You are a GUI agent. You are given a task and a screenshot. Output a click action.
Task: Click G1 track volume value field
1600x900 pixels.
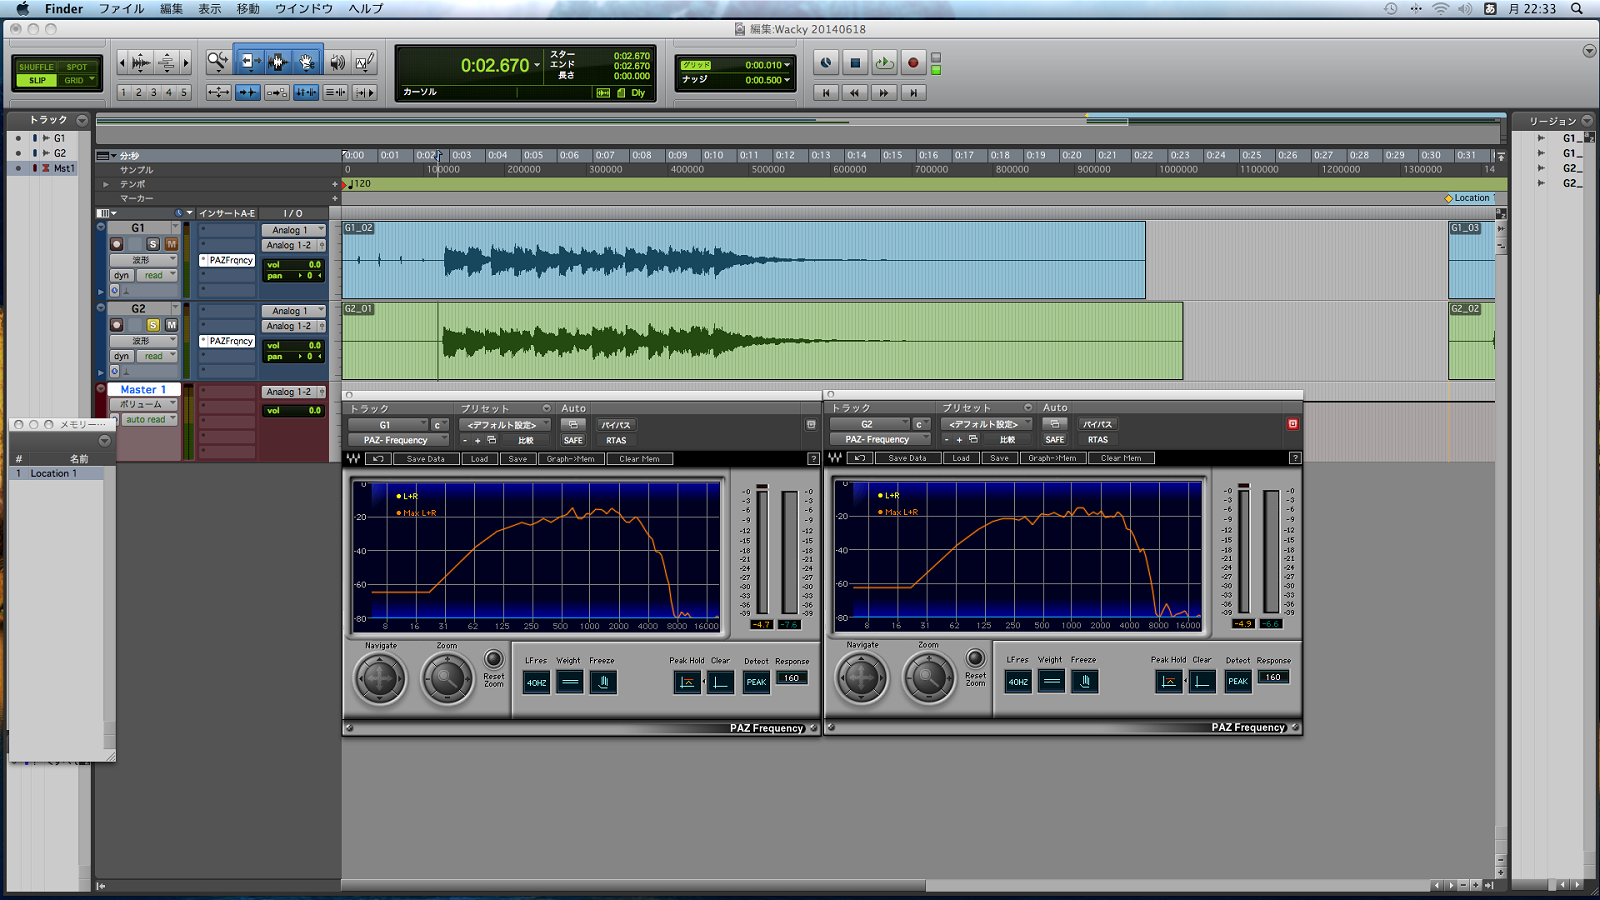point(294,265)
